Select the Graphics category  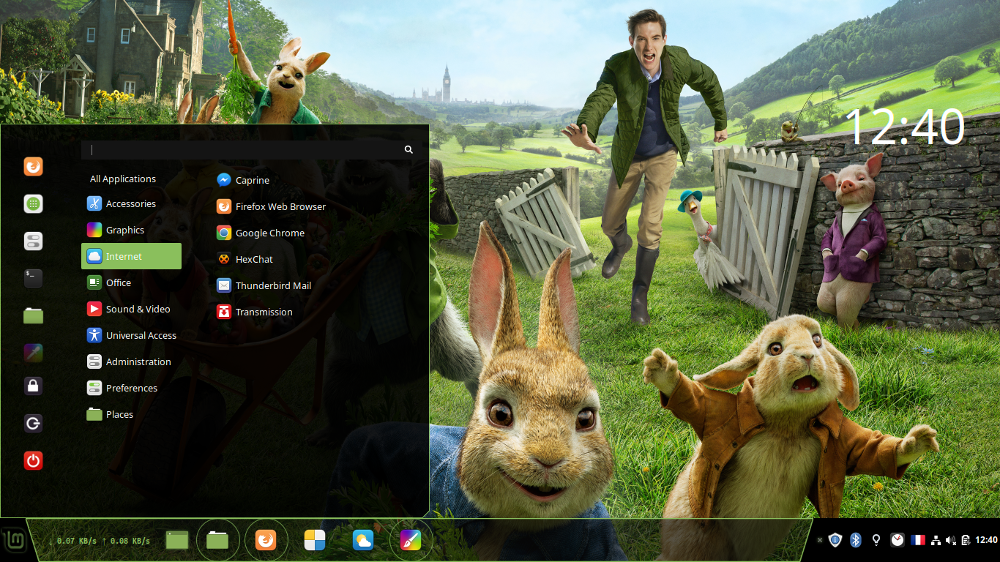131,230
